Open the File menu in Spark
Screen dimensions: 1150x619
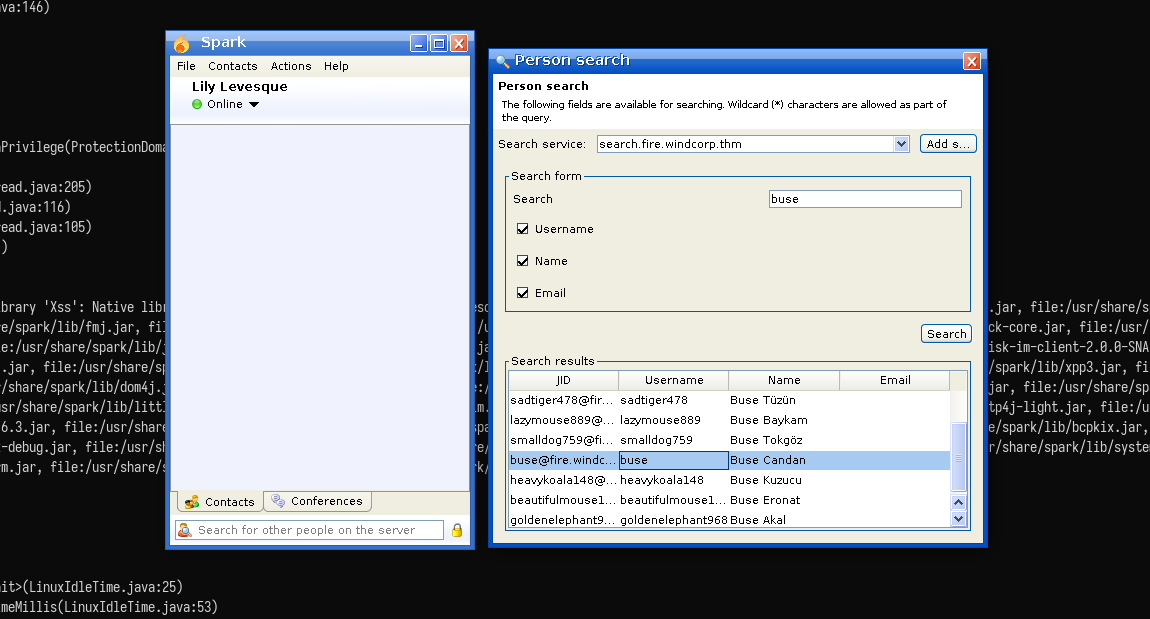pyautogui.click(x=186, y=66)
